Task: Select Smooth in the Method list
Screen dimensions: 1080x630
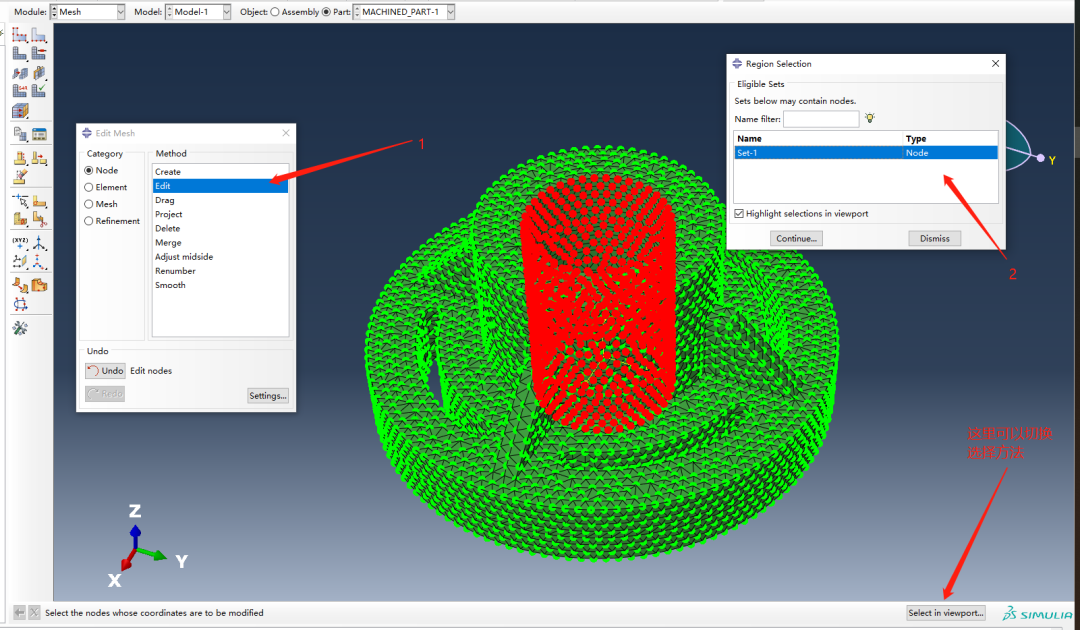Action: pos(220,284)
